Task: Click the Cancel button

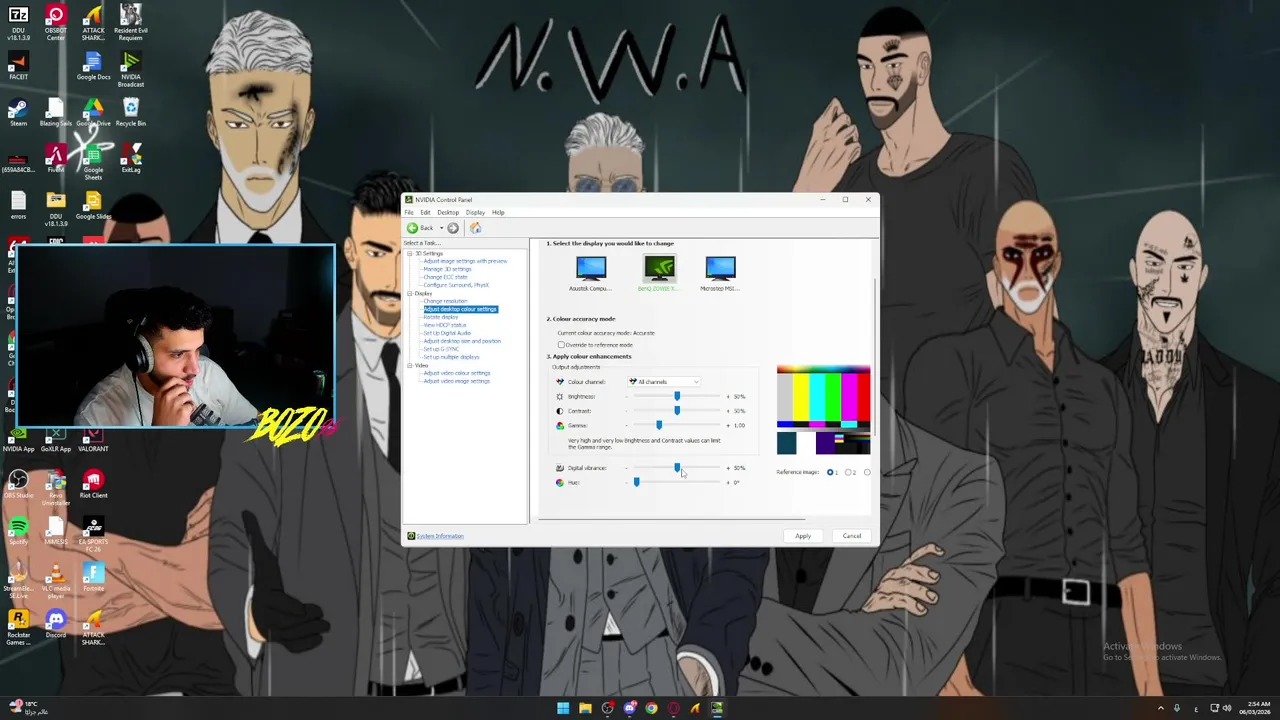Action: pyautogui.click(x=852, y=536)
